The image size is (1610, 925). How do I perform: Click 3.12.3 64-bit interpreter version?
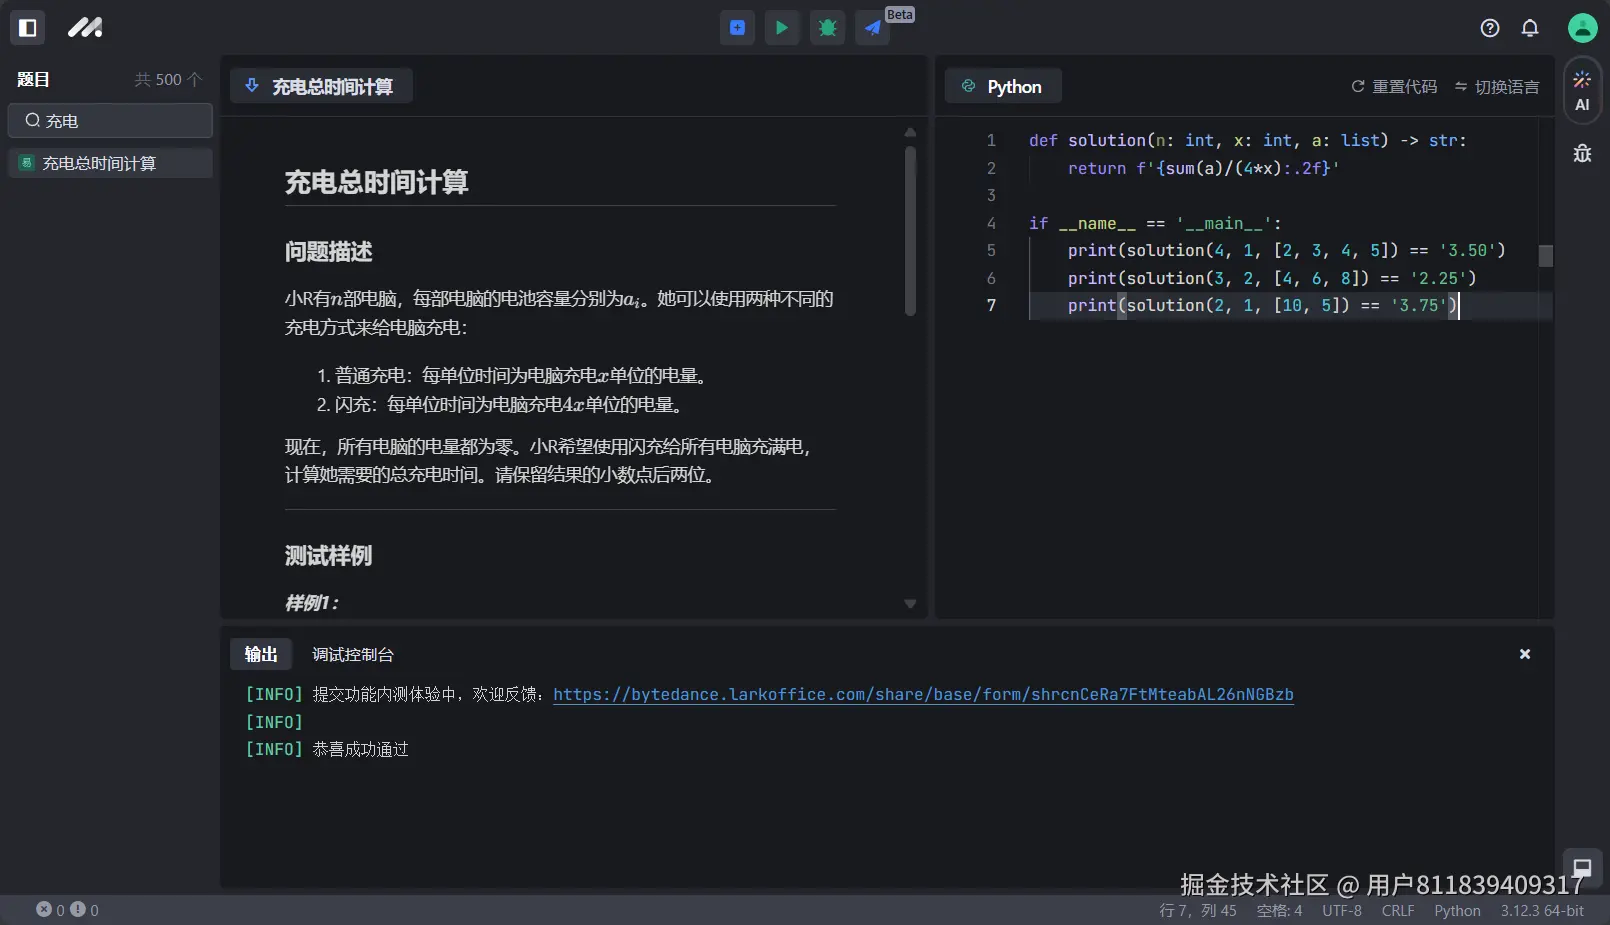coord(1542,910)
